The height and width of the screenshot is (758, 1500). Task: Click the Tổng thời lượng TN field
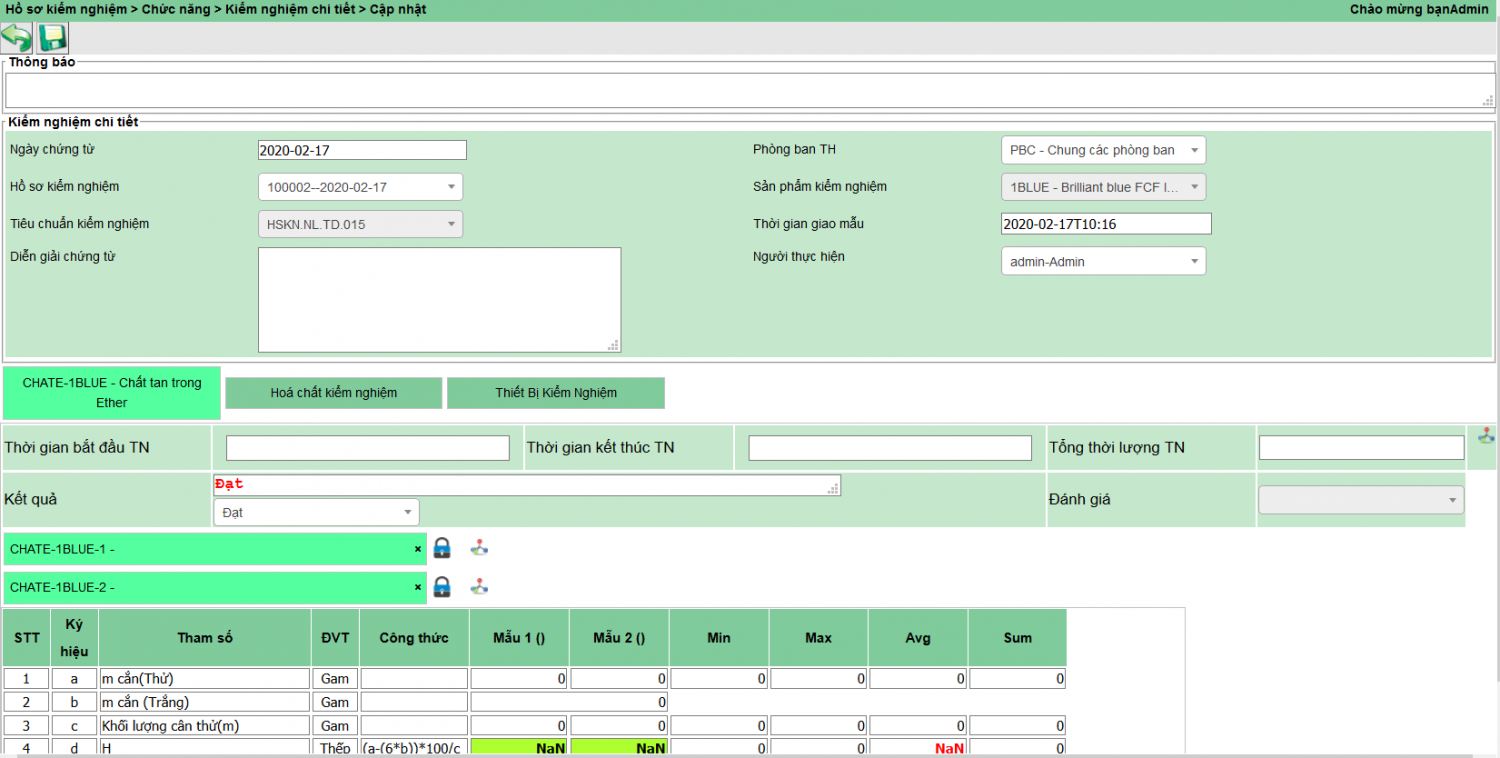pos(1361,448)
